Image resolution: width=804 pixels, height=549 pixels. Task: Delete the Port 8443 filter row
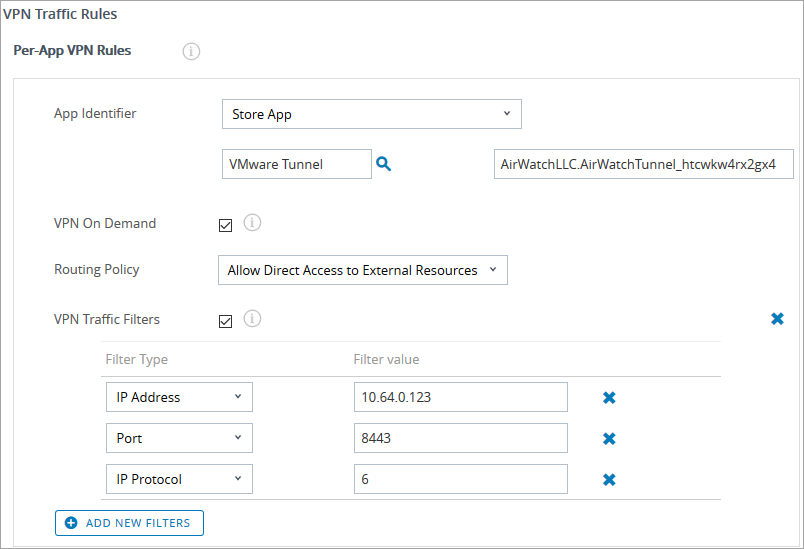tap(609, 438)
